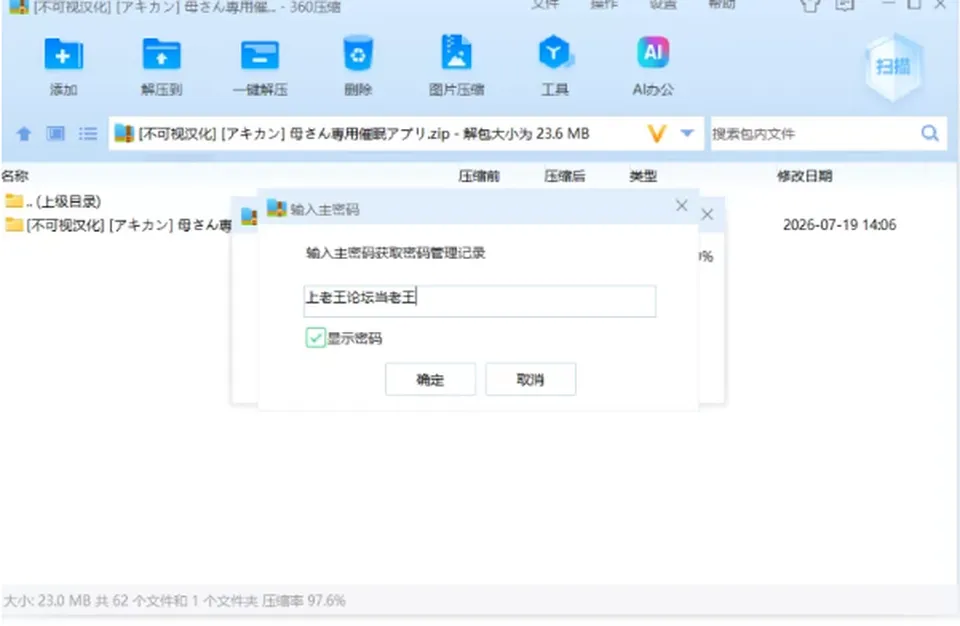Click the orange V icon in path bar
Image resolution: width=960 pixels, height=626 pixels.
click(657, 133)
